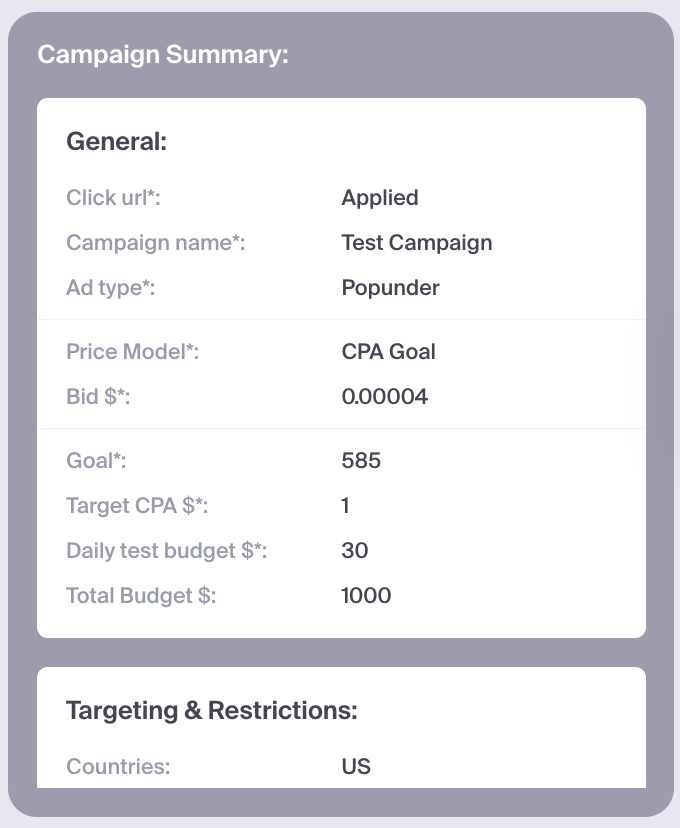Click the Bid $ label
This screenshot has height=828, width=680.
tap(98, 397)
